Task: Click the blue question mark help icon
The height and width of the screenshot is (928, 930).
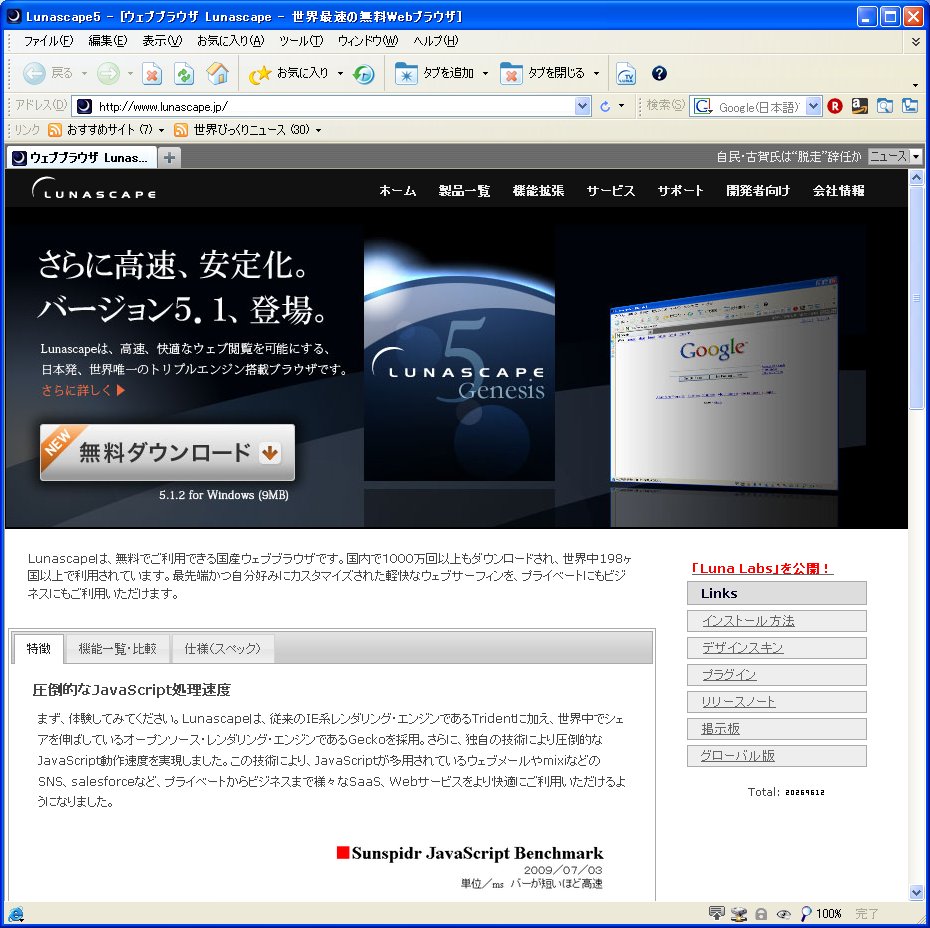Action: click(659, 73)
